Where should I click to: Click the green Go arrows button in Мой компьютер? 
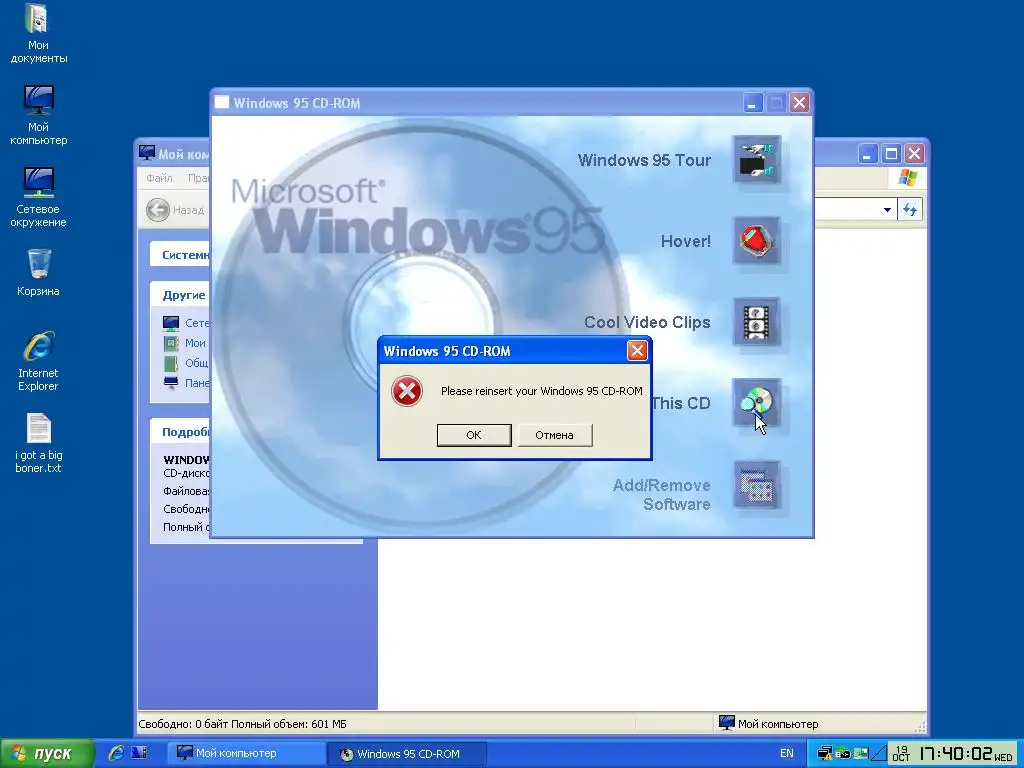click(910, 210)
